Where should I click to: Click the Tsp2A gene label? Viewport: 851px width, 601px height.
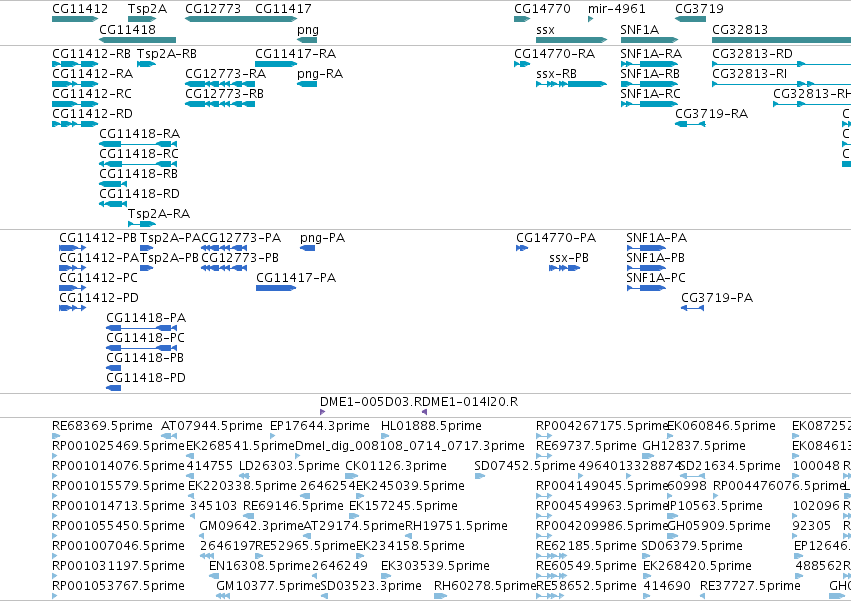[147, 9]
